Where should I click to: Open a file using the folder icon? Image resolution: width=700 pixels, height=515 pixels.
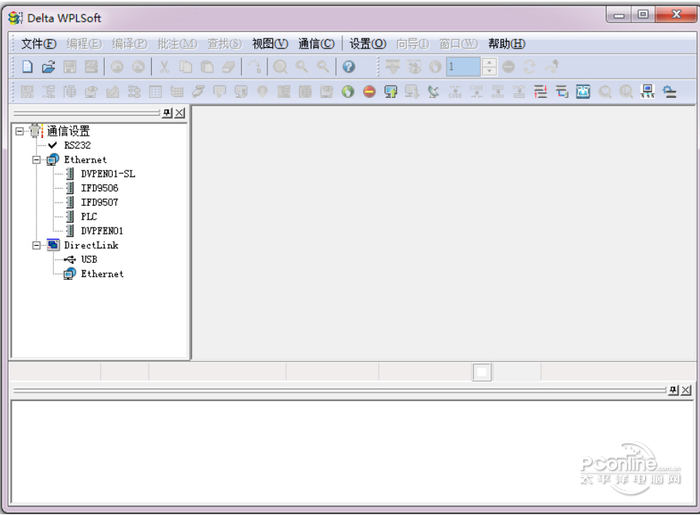(48, 67)
